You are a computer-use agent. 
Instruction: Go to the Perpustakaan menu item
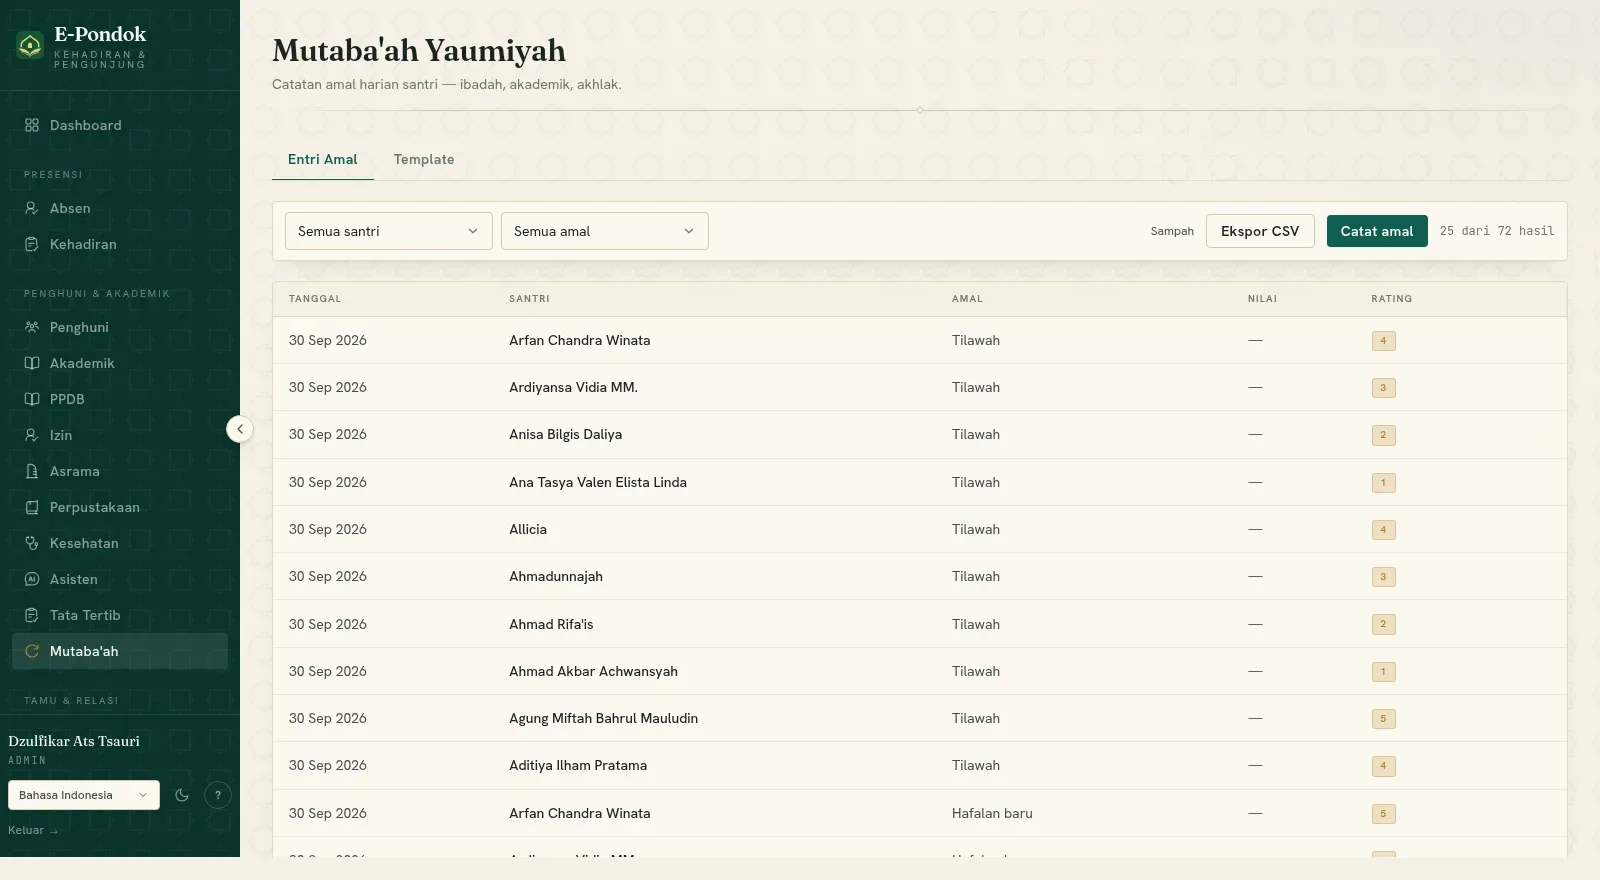pyautogui.click(x=120, y=507)
